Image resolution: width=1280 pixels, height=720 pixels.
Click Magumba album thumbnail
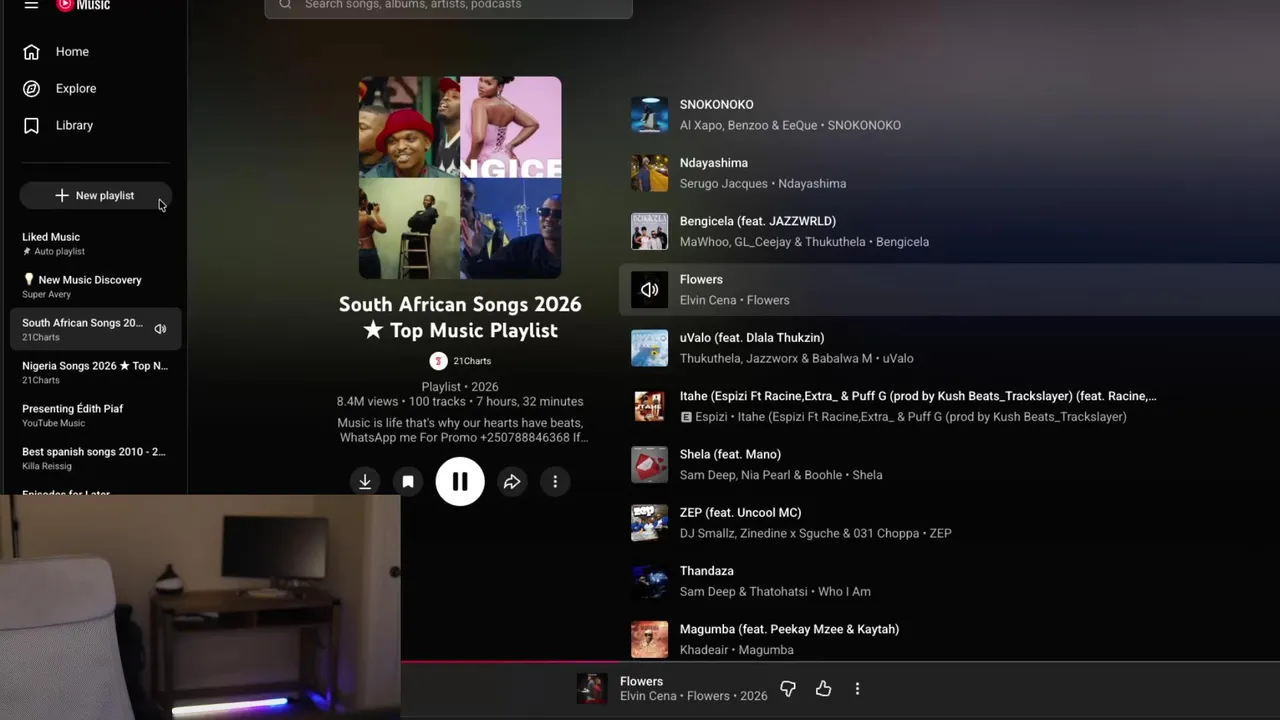click(649, 640)
